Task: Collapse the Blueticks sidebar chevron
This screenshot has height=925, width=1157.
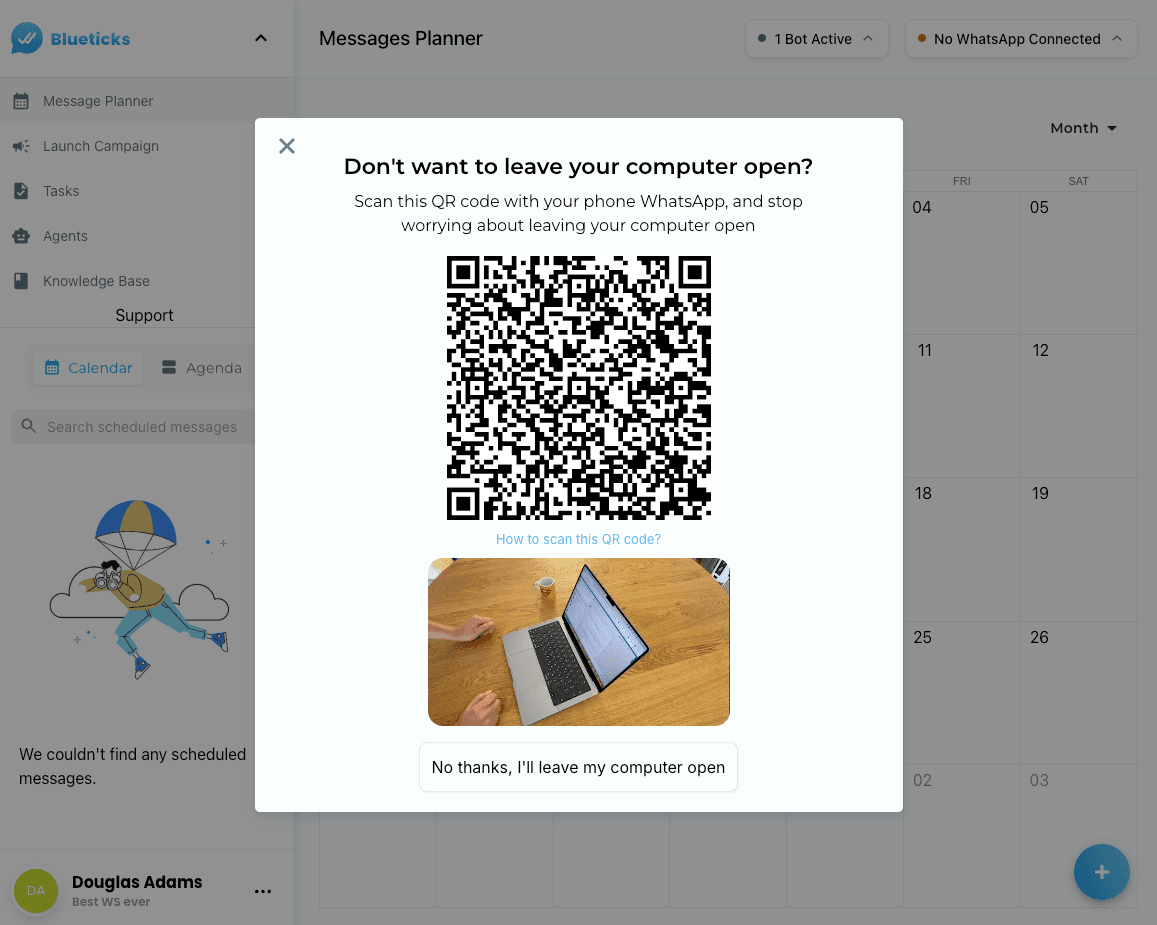Action: [261, 39]
